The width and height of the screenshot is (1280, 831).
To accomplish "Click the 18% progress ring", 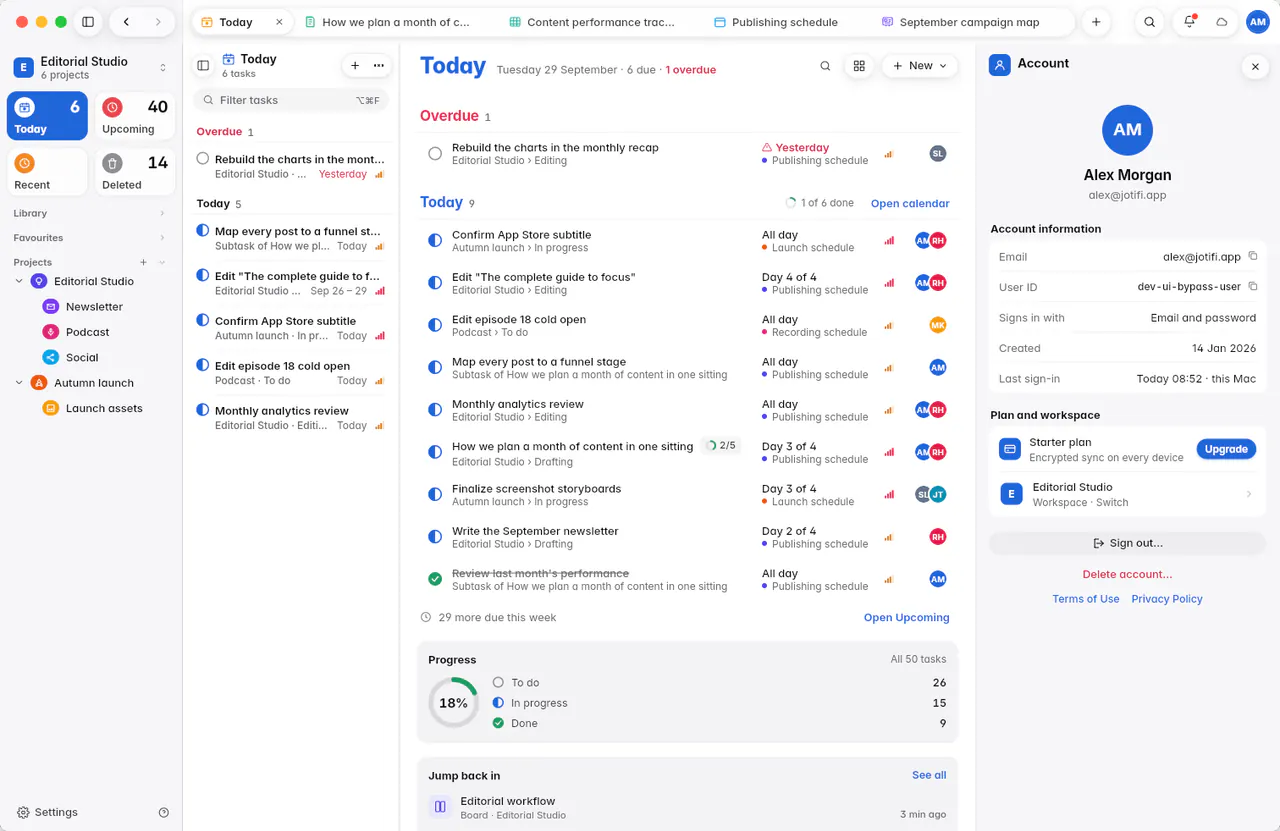I will point(454,703).
